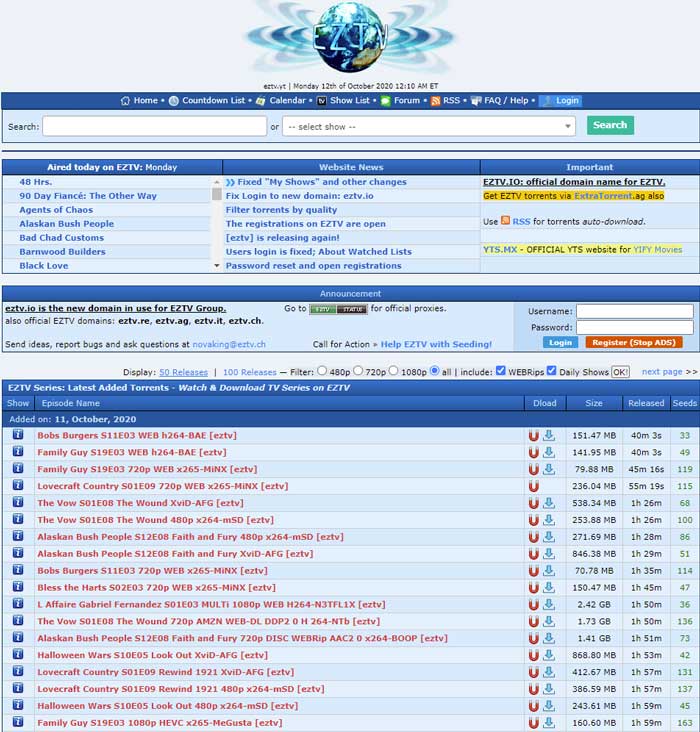Click Register (Stop ADS) button
The height and width of the screenshot is (732, 700).
[634, 343]
